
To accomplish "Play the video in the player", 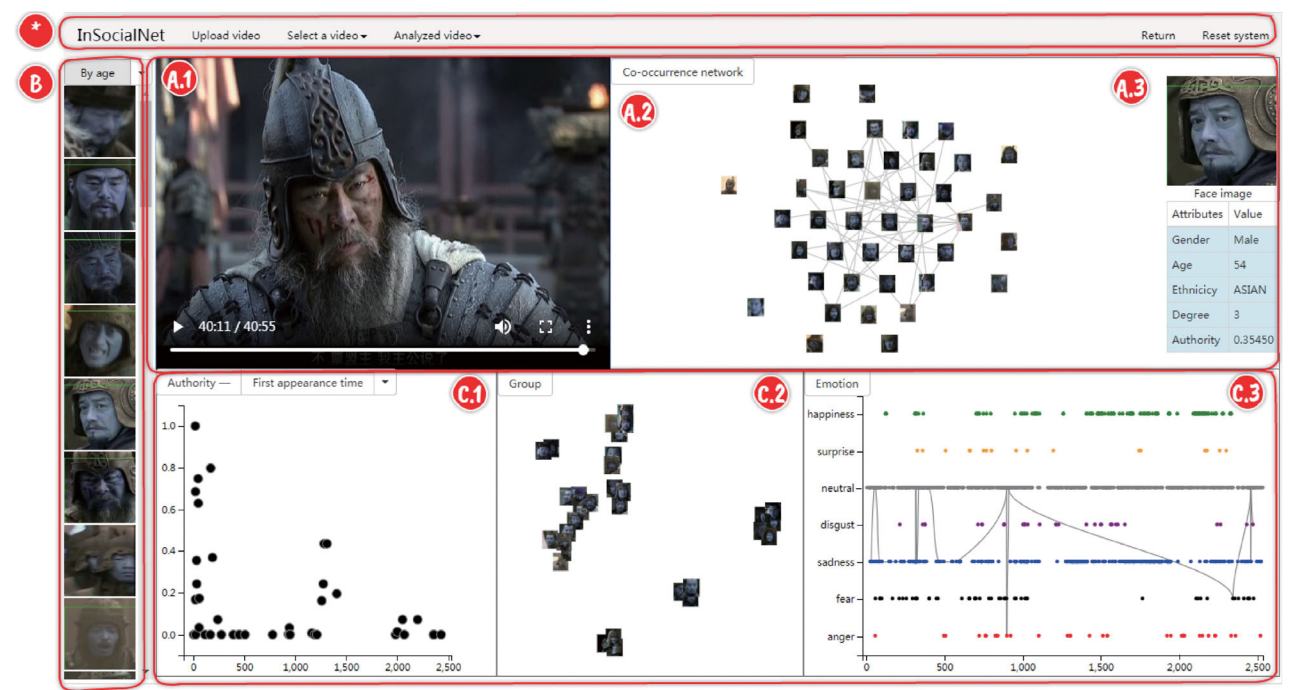I will pos(179,327).
